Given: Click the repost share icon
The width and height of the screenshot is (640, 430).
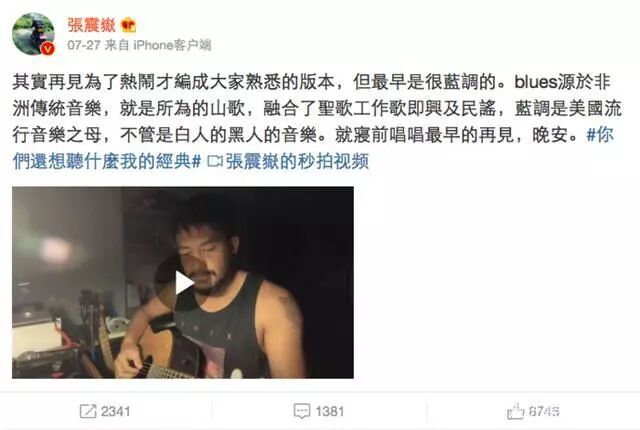Looking at the screenshot, I should (x=88, y=411).
